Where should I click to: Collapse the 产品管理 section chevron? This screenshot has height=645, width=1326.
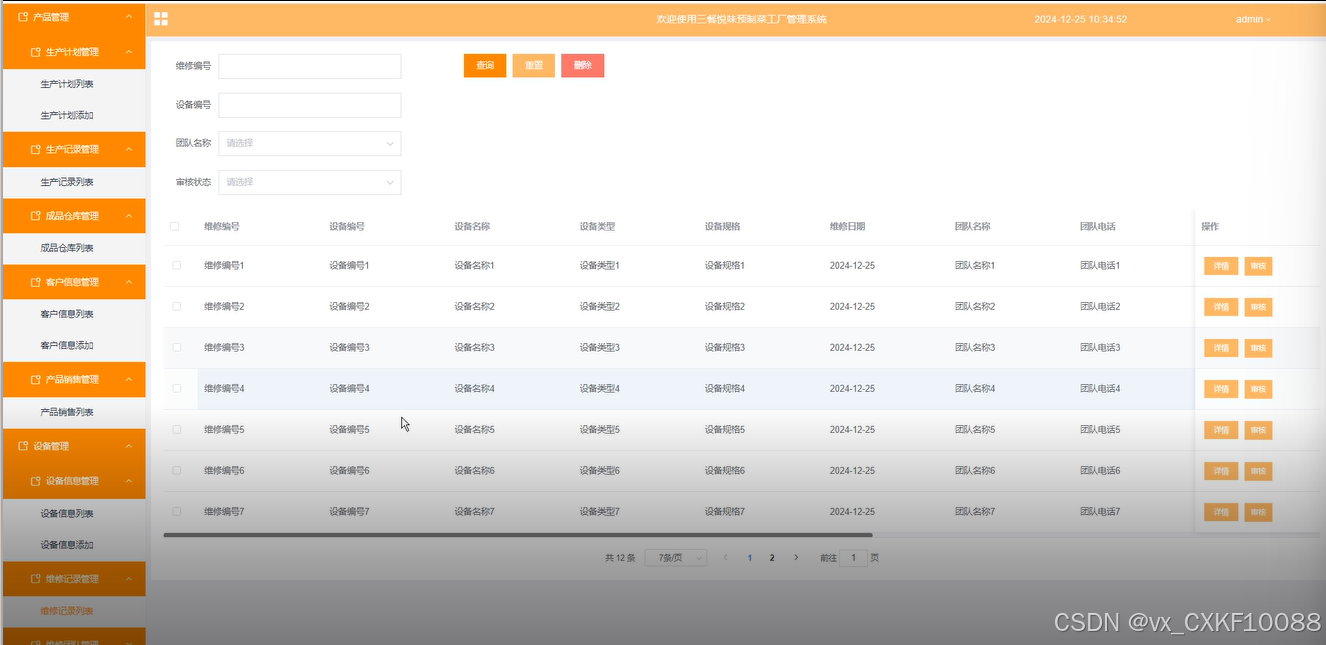tap(128, 17)
